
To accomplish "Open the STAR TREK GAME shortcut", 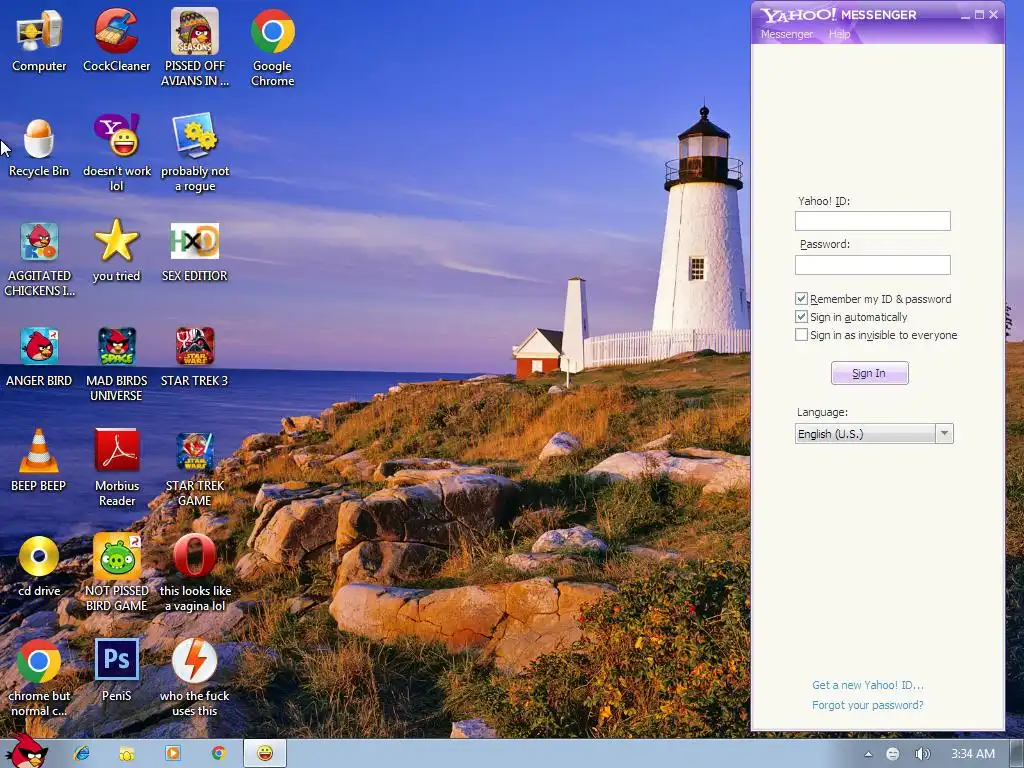I will click(x=195, y=469).
